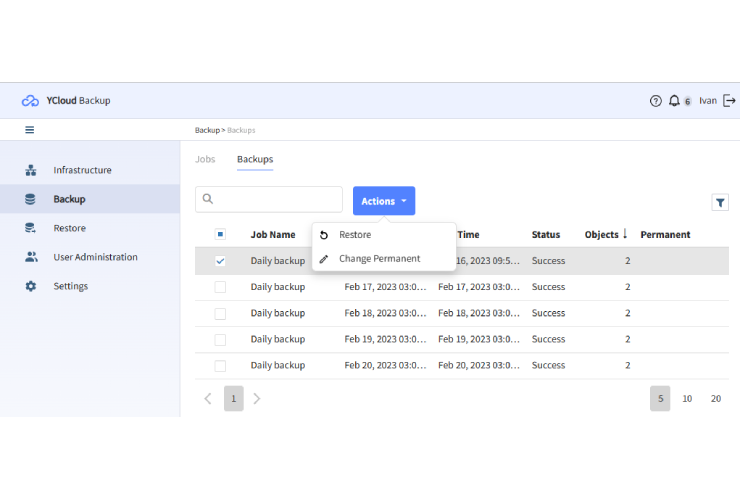Viewport: 740px width, 500px height.
Task: Go to next page arrow
Action: pyautogui.click(x=257, y=399)
